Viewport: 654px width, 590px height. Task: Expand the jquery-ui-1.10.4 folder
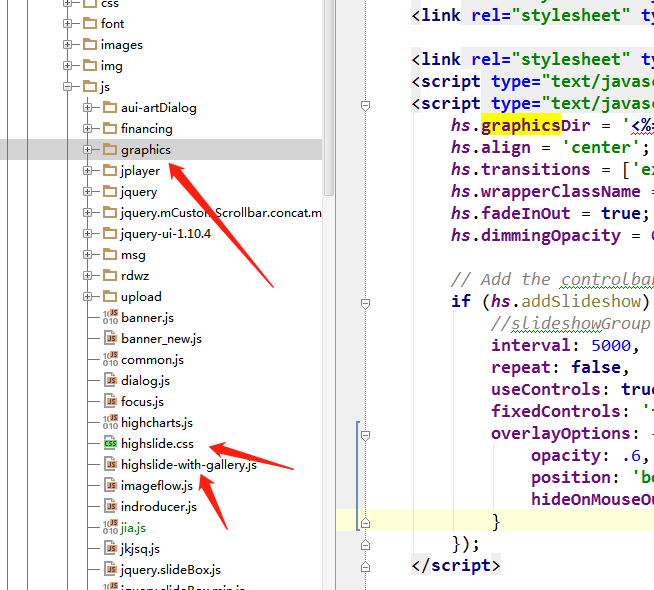[x=87, y=233]
